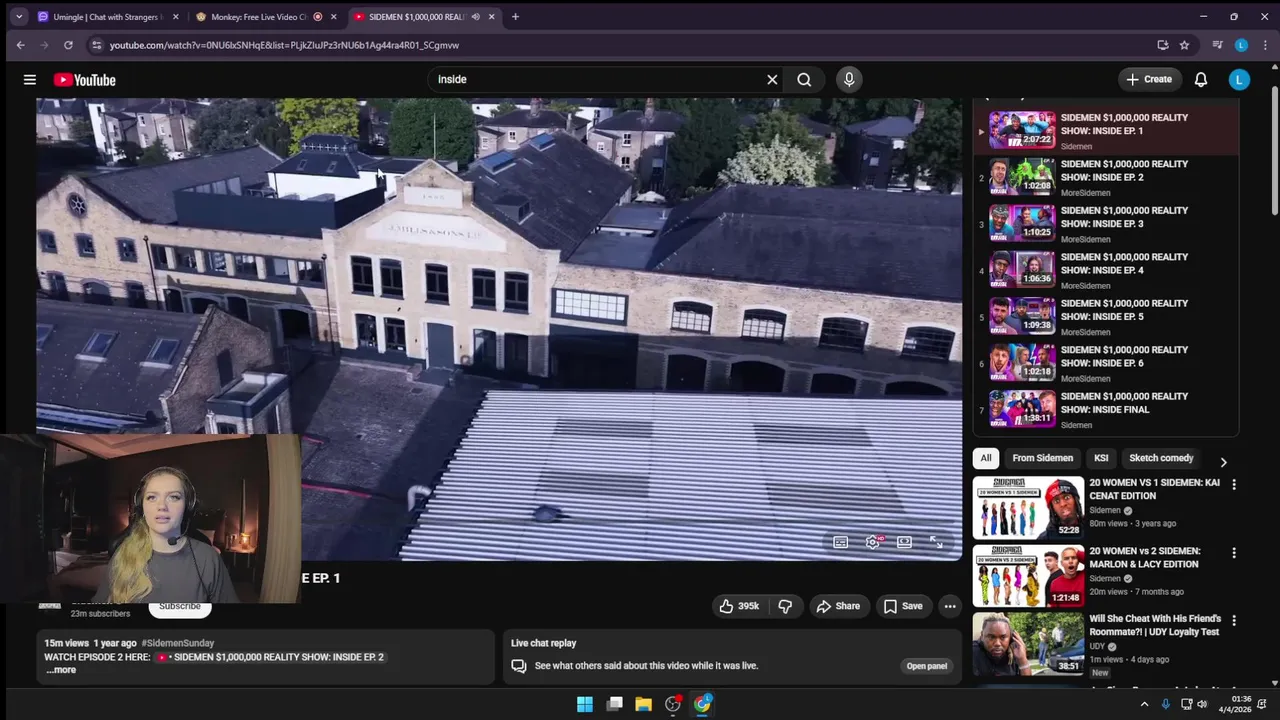The height and width of the screenshot is (720, 1280).
Task: Open the YouTube hamburger guide menu
Action: (x=30, y=80)
